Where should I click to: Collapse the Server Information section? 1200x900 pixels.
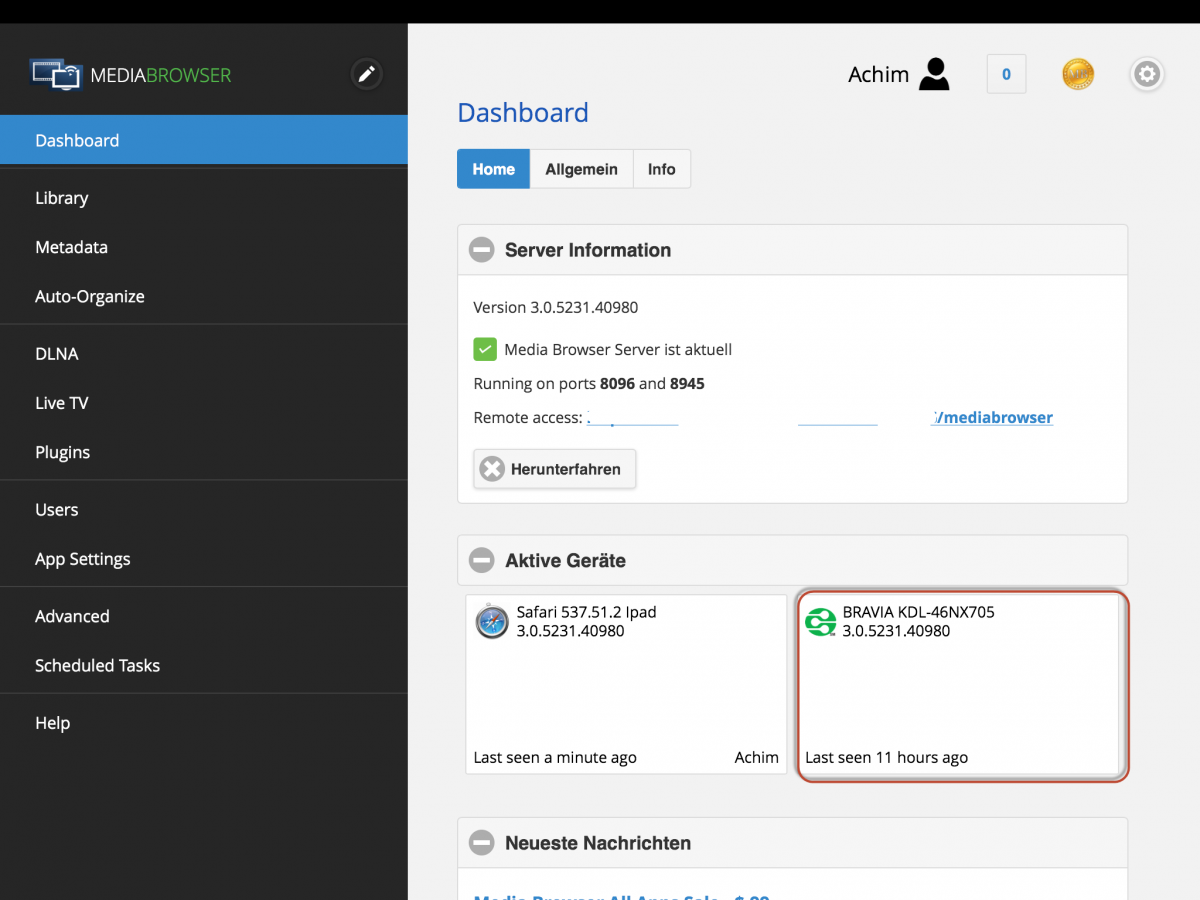(x=482, y=250)
